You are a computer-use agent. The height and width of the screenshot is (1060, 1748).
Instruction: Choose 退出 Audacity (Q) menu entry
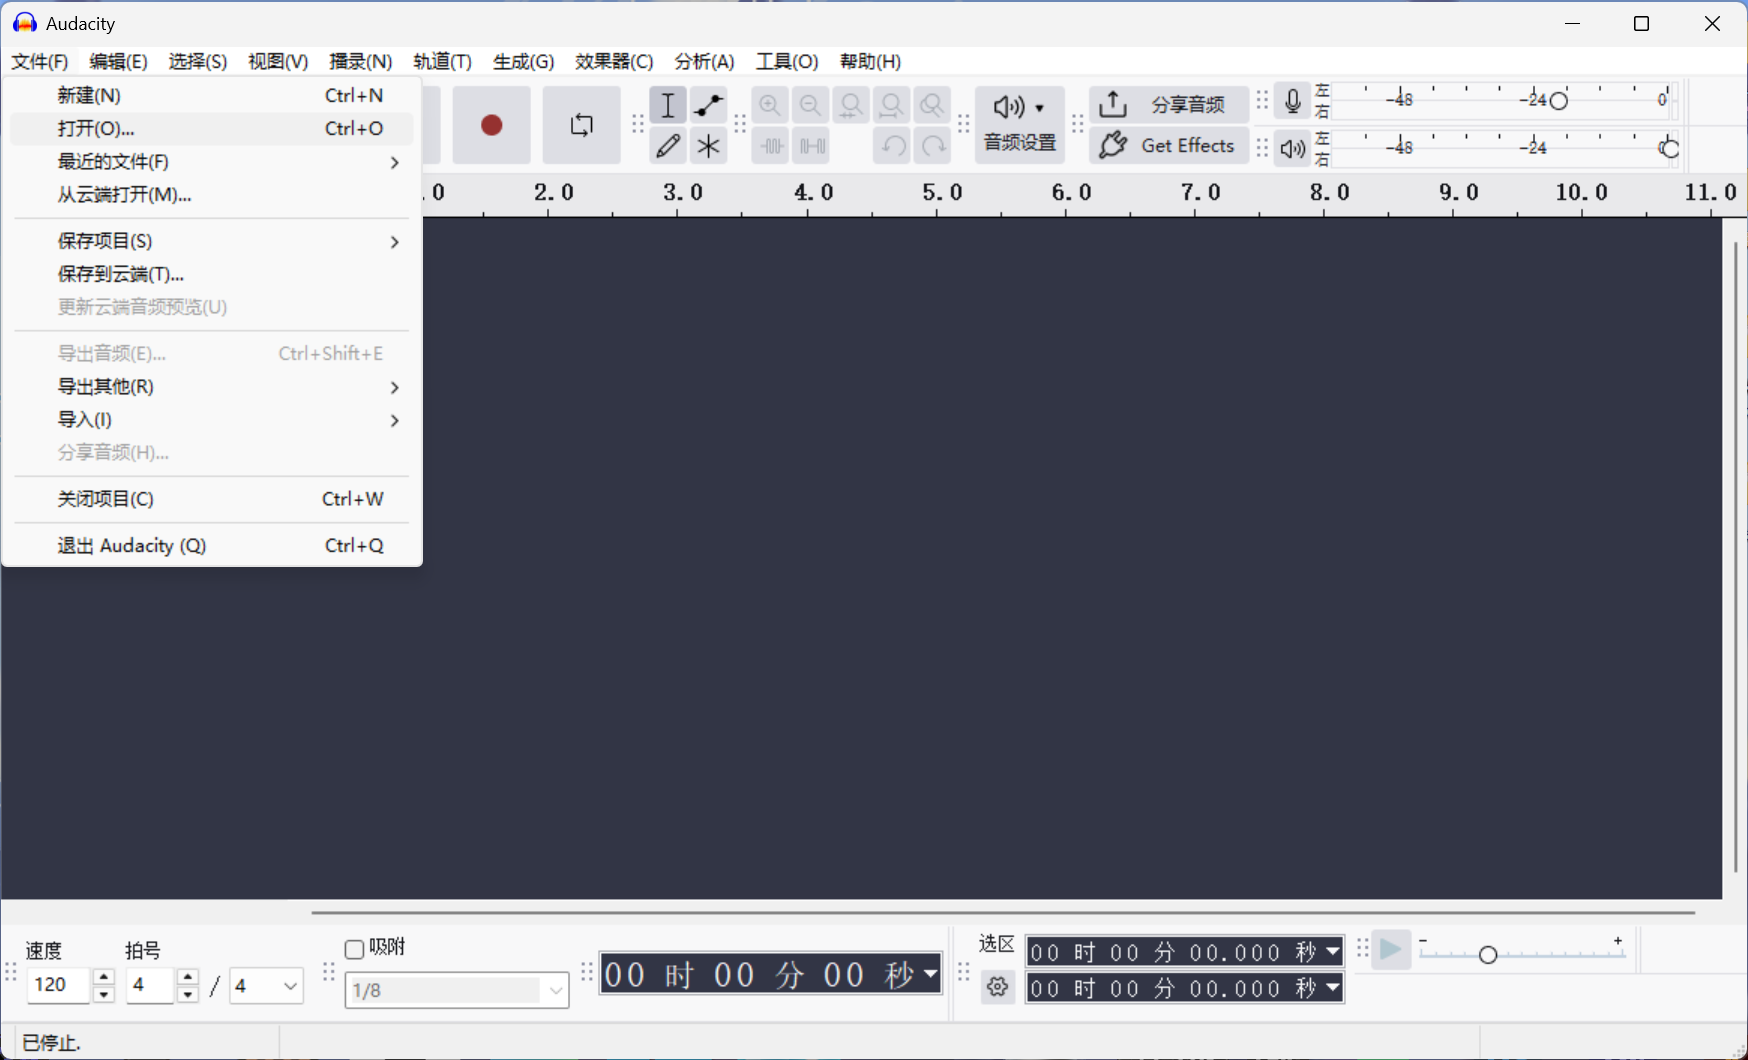(x=212, y=546)
